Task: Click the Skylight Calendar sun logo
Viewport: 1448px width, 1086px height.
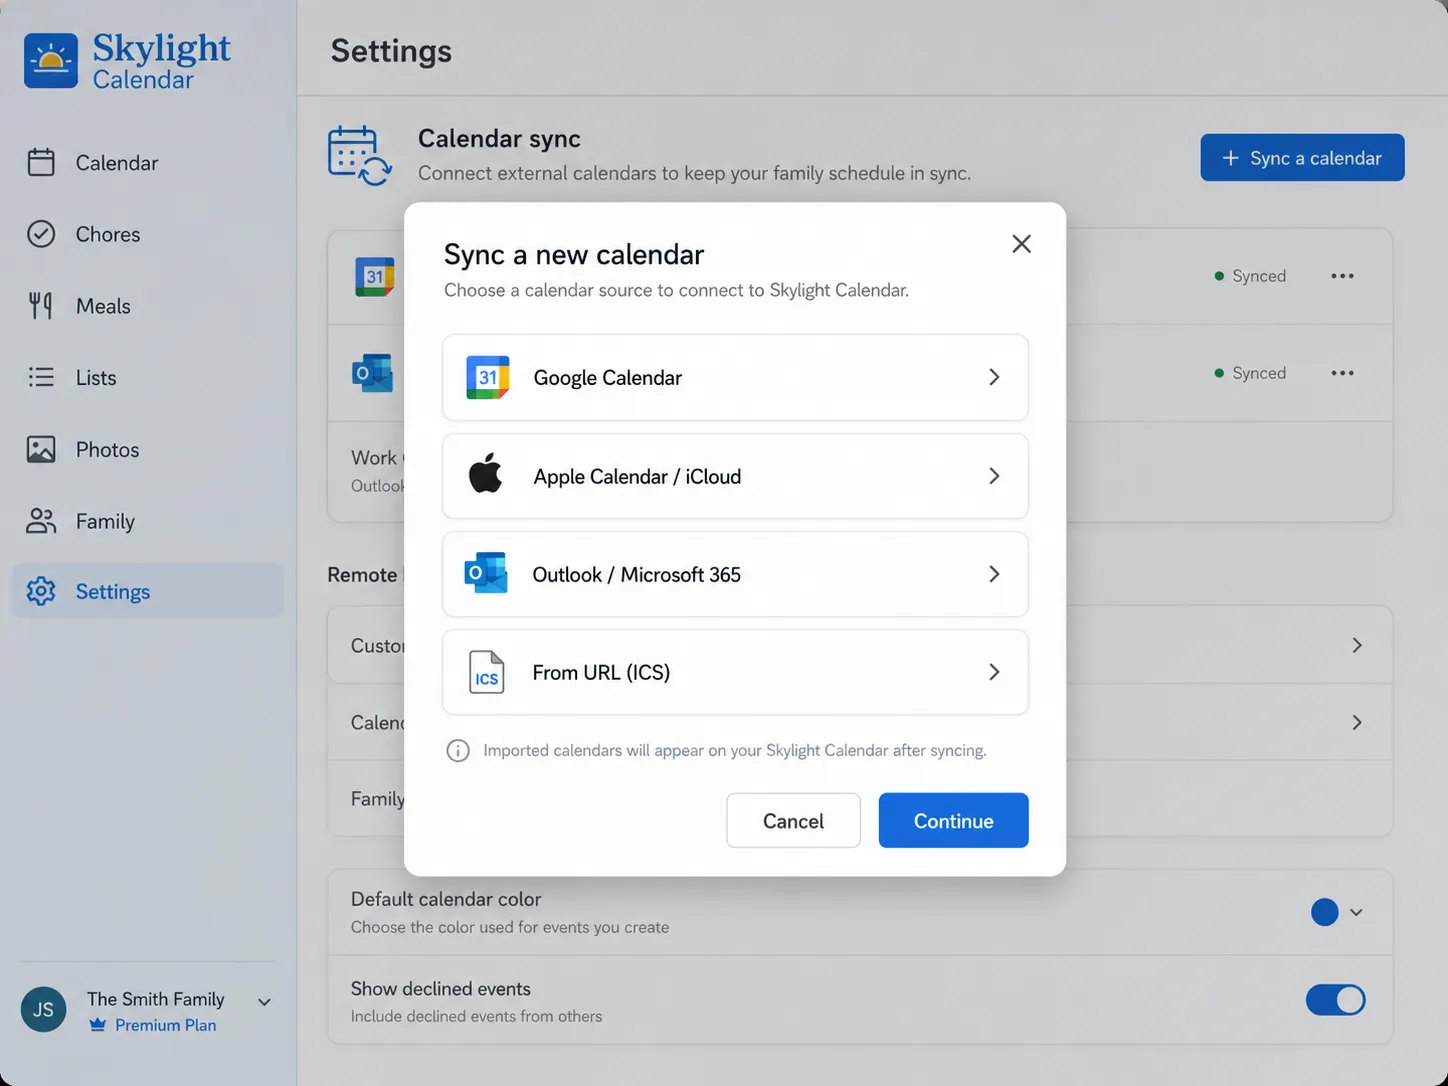Action: (x=51, y=61)
